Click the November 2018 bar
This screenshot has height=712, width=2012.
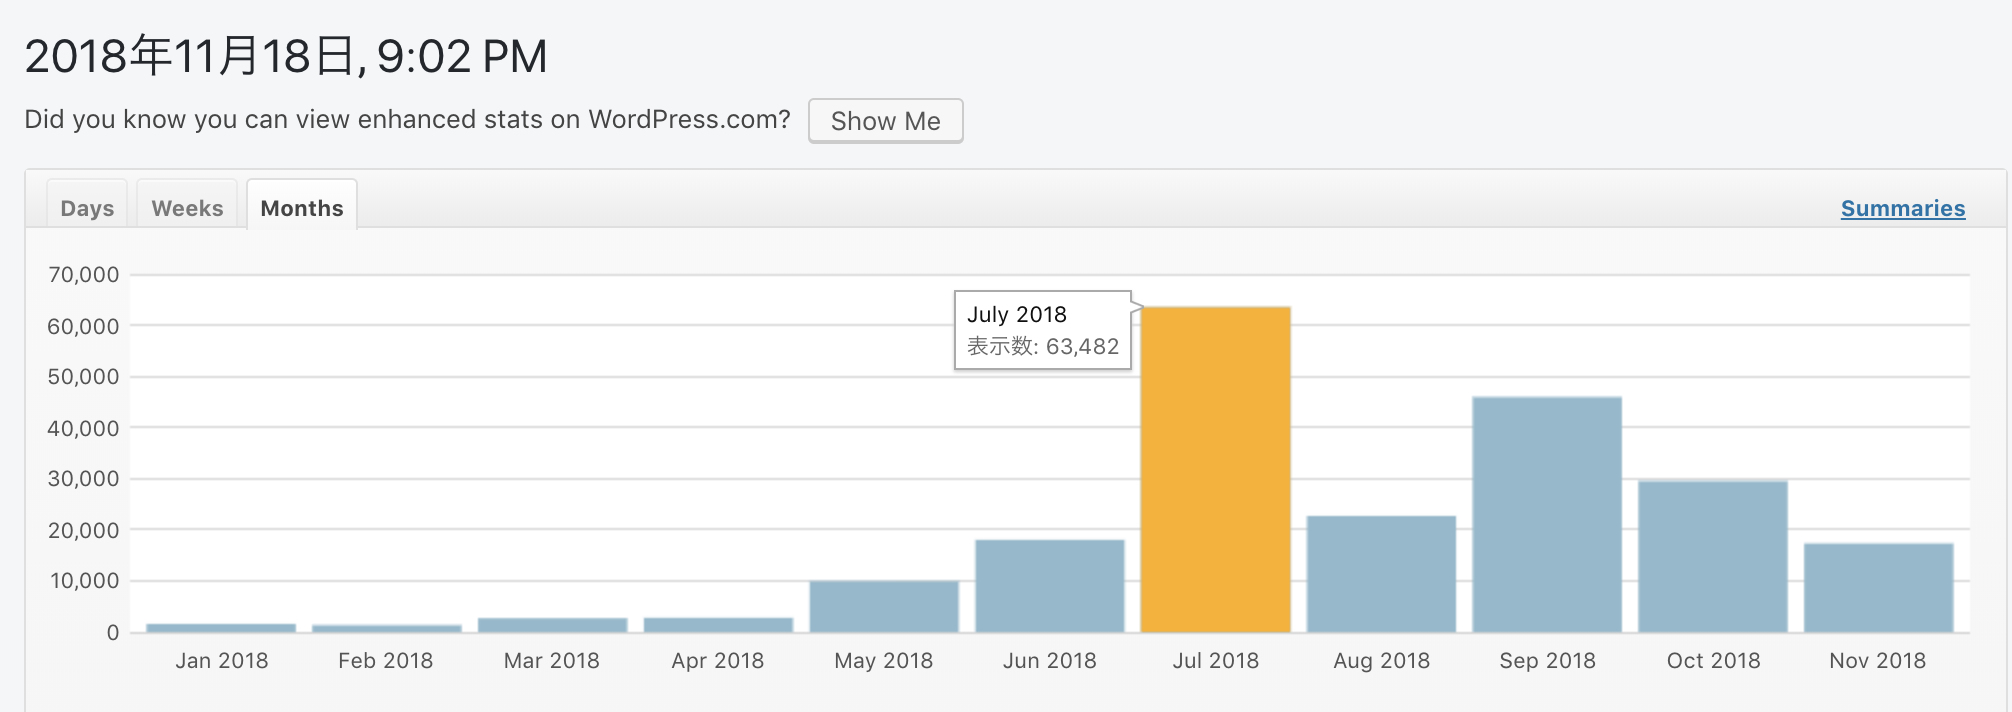[x=1878, y=588]
